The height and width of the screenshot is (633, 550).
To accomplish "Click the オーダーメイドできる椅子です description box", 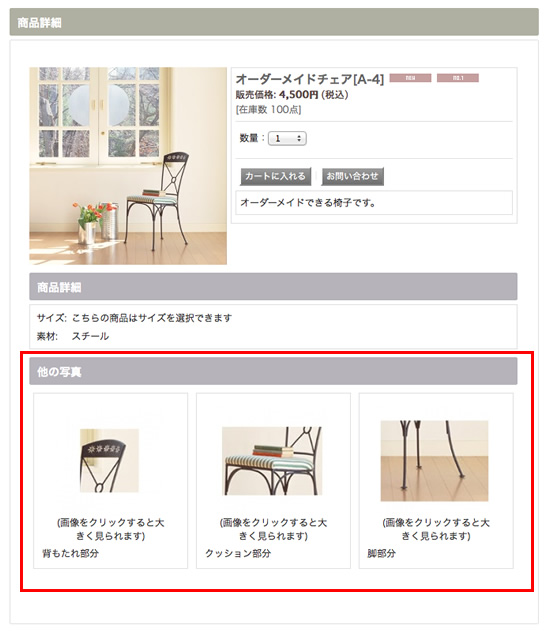I will 374,203.
